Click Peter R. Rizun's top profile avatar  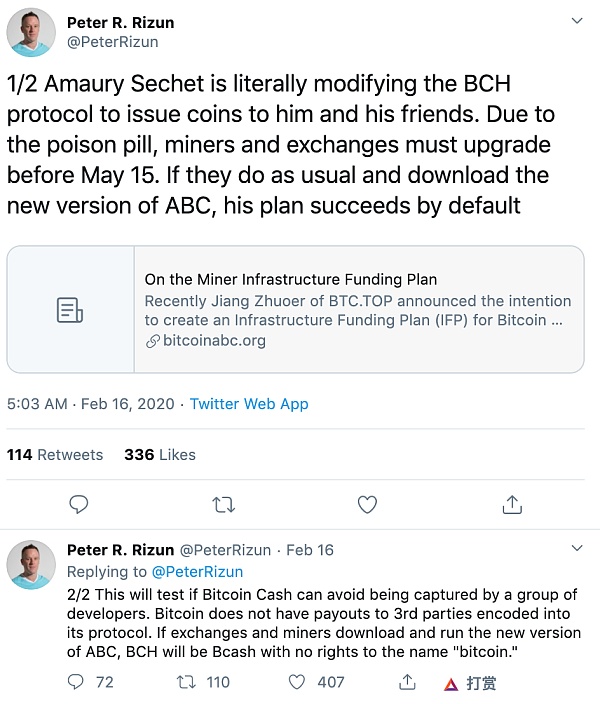pyautogui.click(x=31, y=32)
